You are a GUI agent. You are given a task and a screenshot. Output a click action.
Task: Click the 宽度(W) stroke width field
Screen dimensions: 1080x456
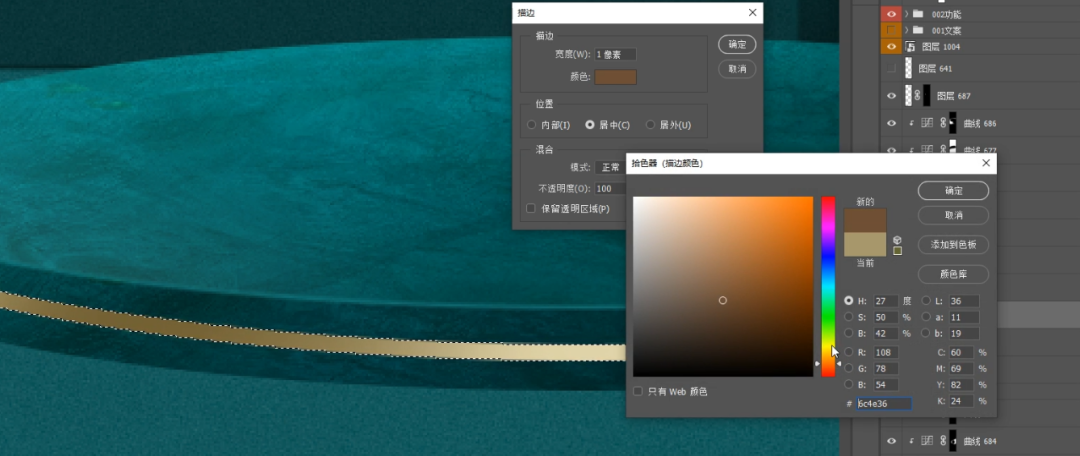615,54
